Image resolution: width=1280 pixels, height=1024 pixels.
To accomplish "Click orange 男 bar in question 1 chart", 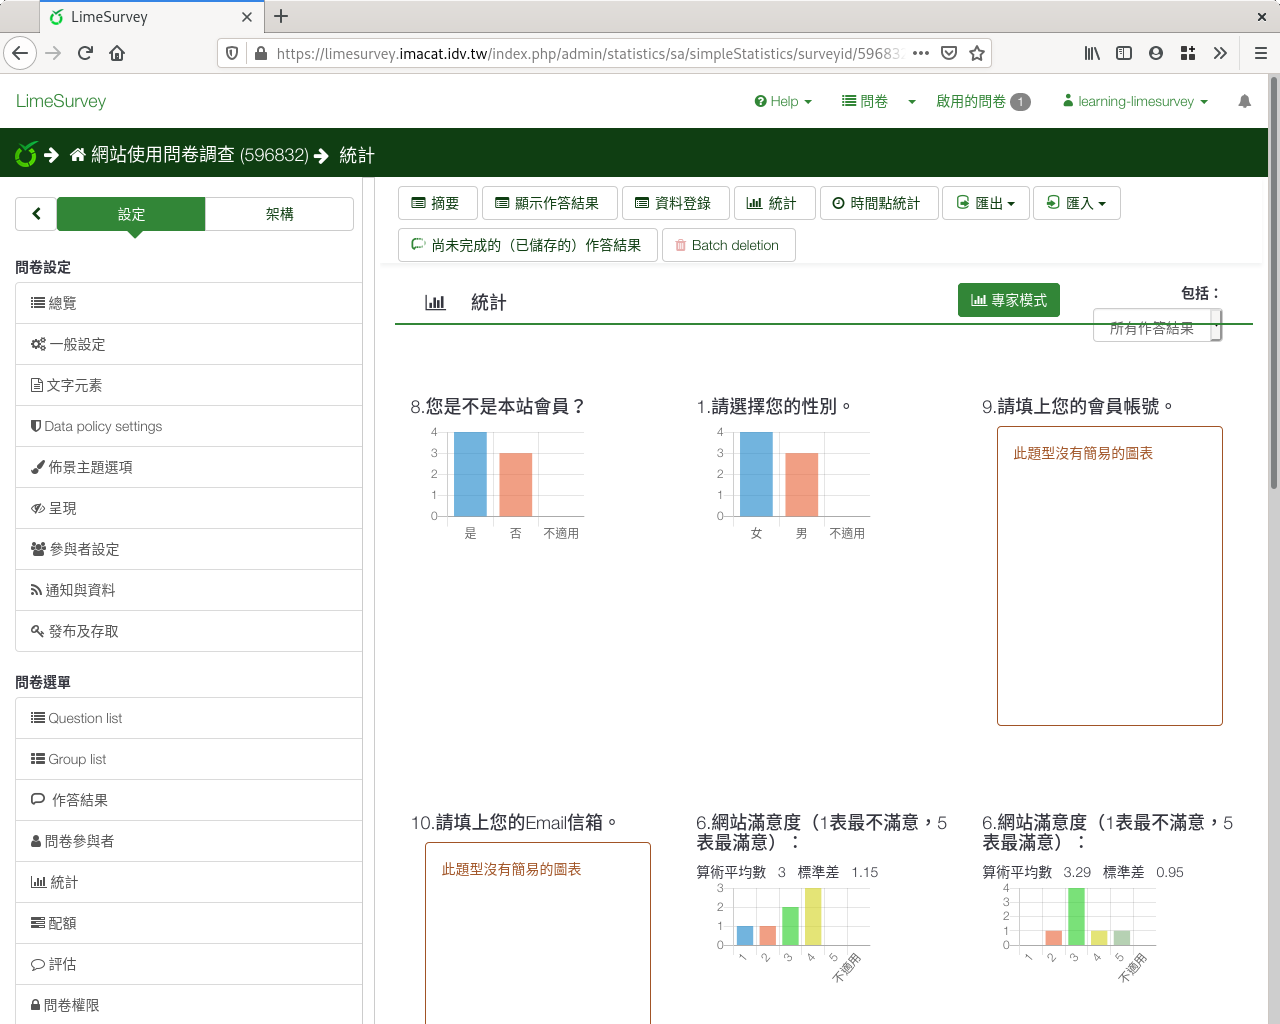I will [x=802, y=484].
